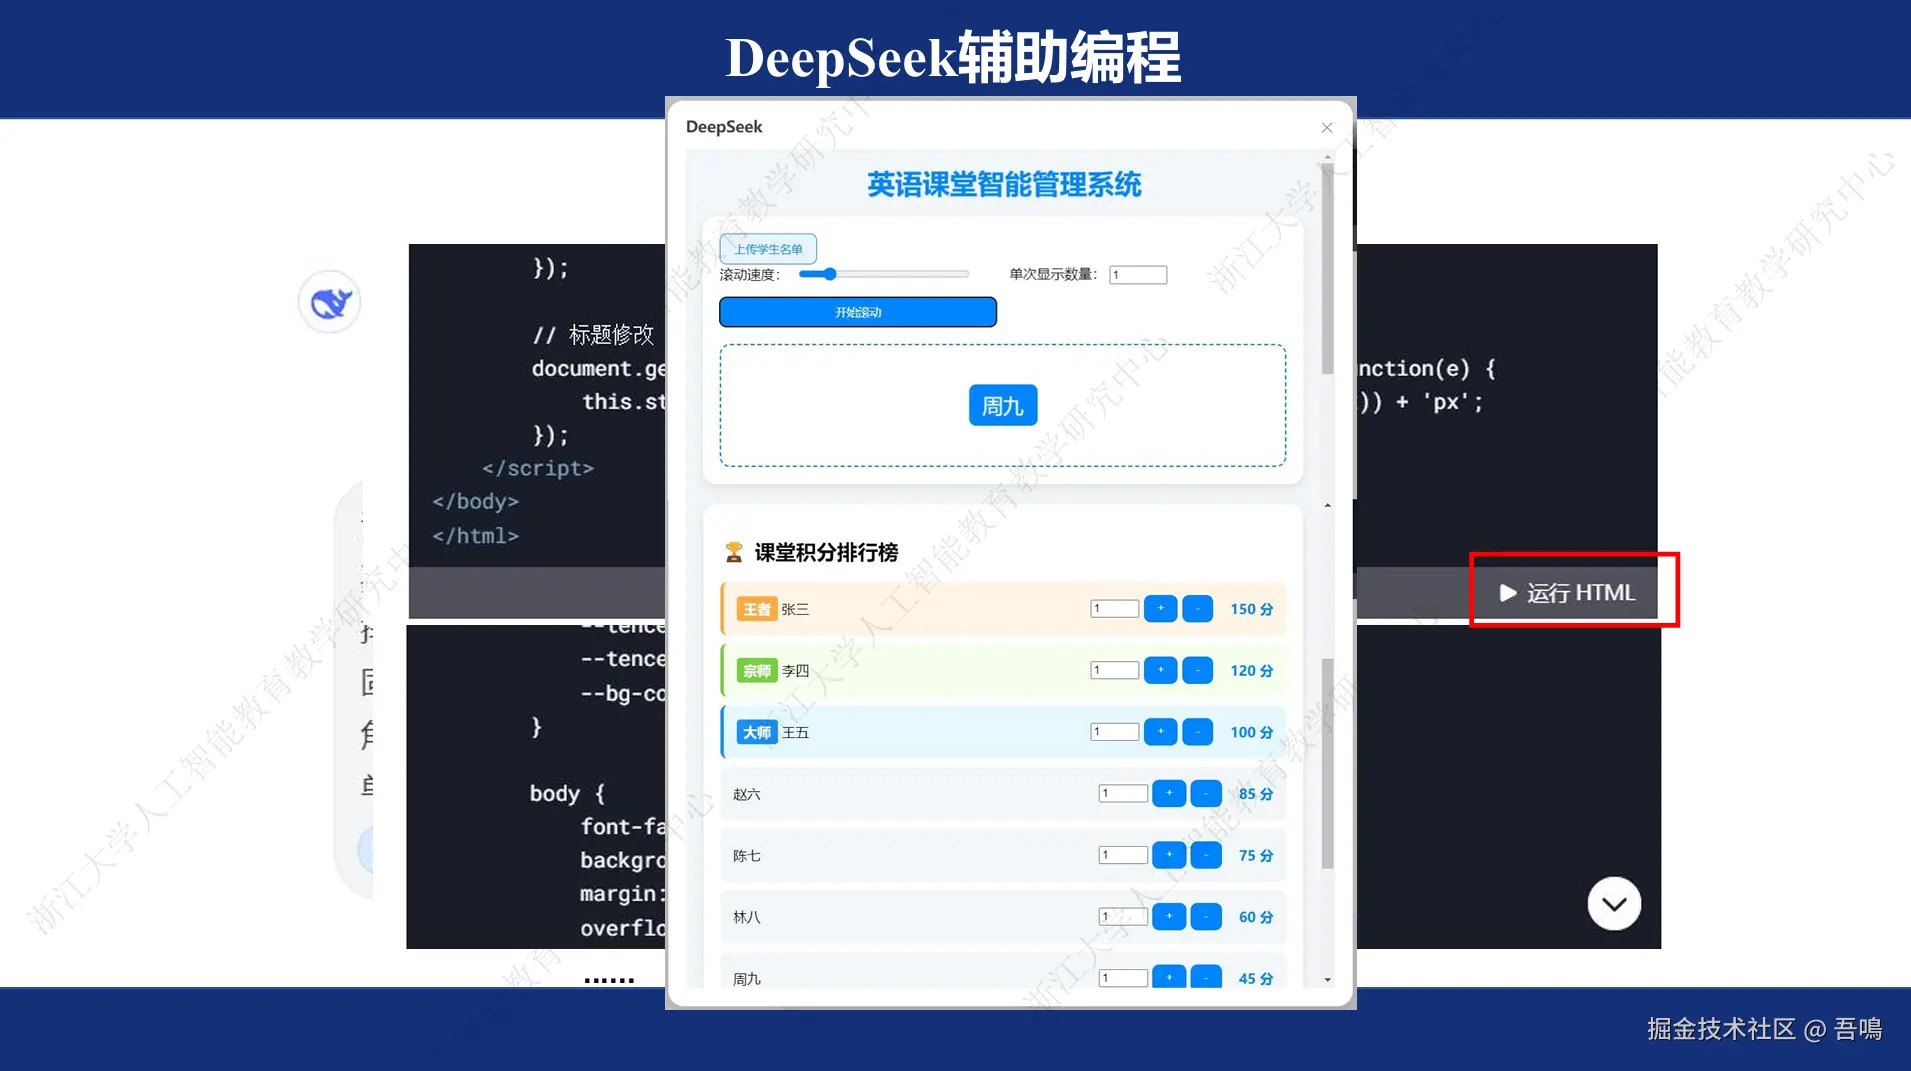Add points for 陈七 with plus button
Viewport: 1911px width, 1071px height.
(x=1169, y=855)
